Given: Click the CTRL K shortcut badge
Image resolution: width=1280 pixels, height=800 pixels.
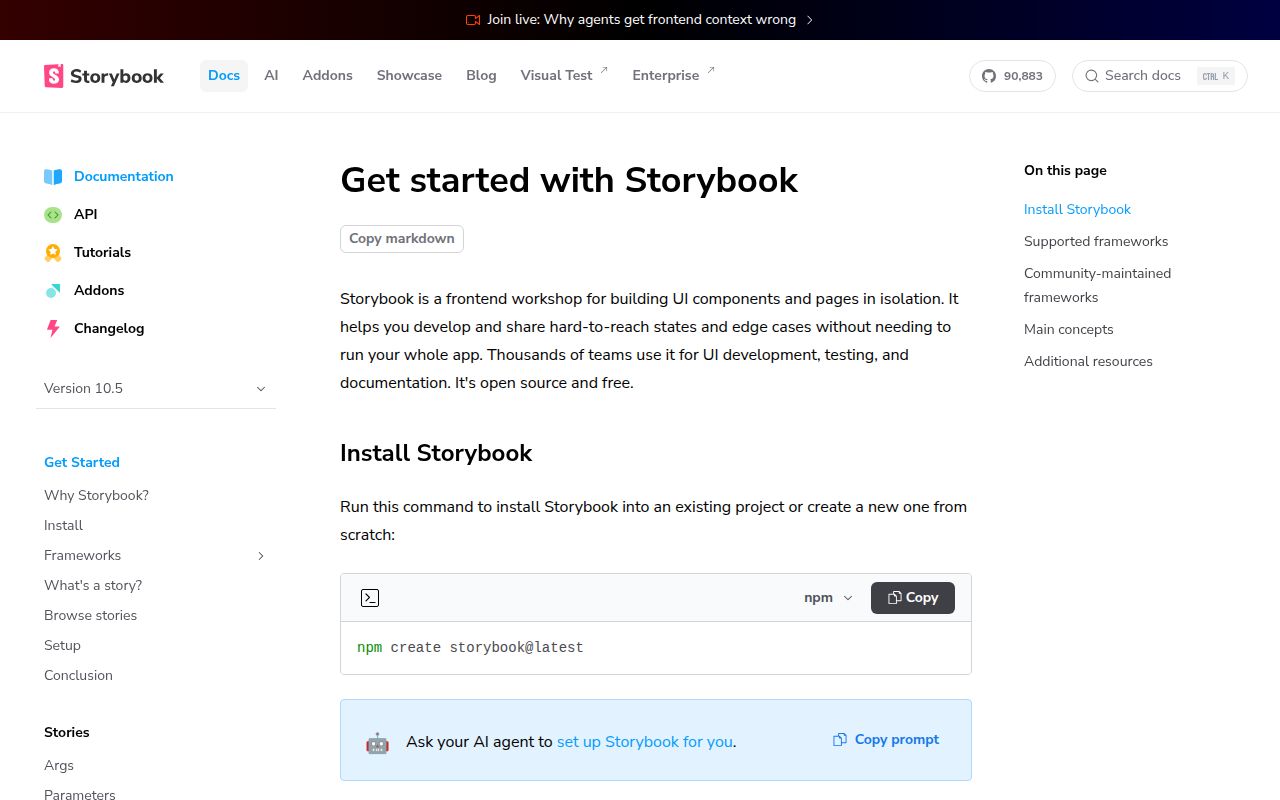Looking at the screenshot, I should point(1216,76).
